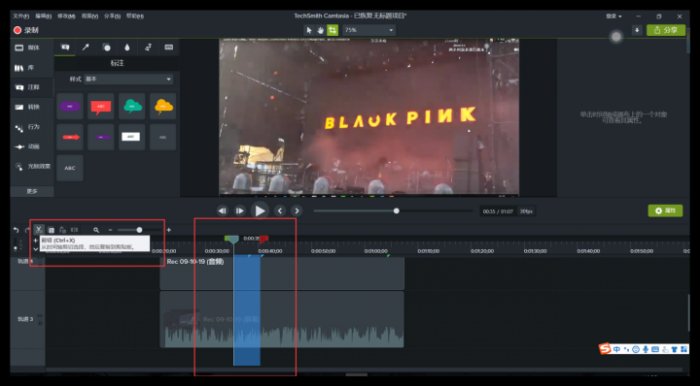The image size is (700, 386).
Task: Open the Media tab in left sidebar
Action: [28, 48]
